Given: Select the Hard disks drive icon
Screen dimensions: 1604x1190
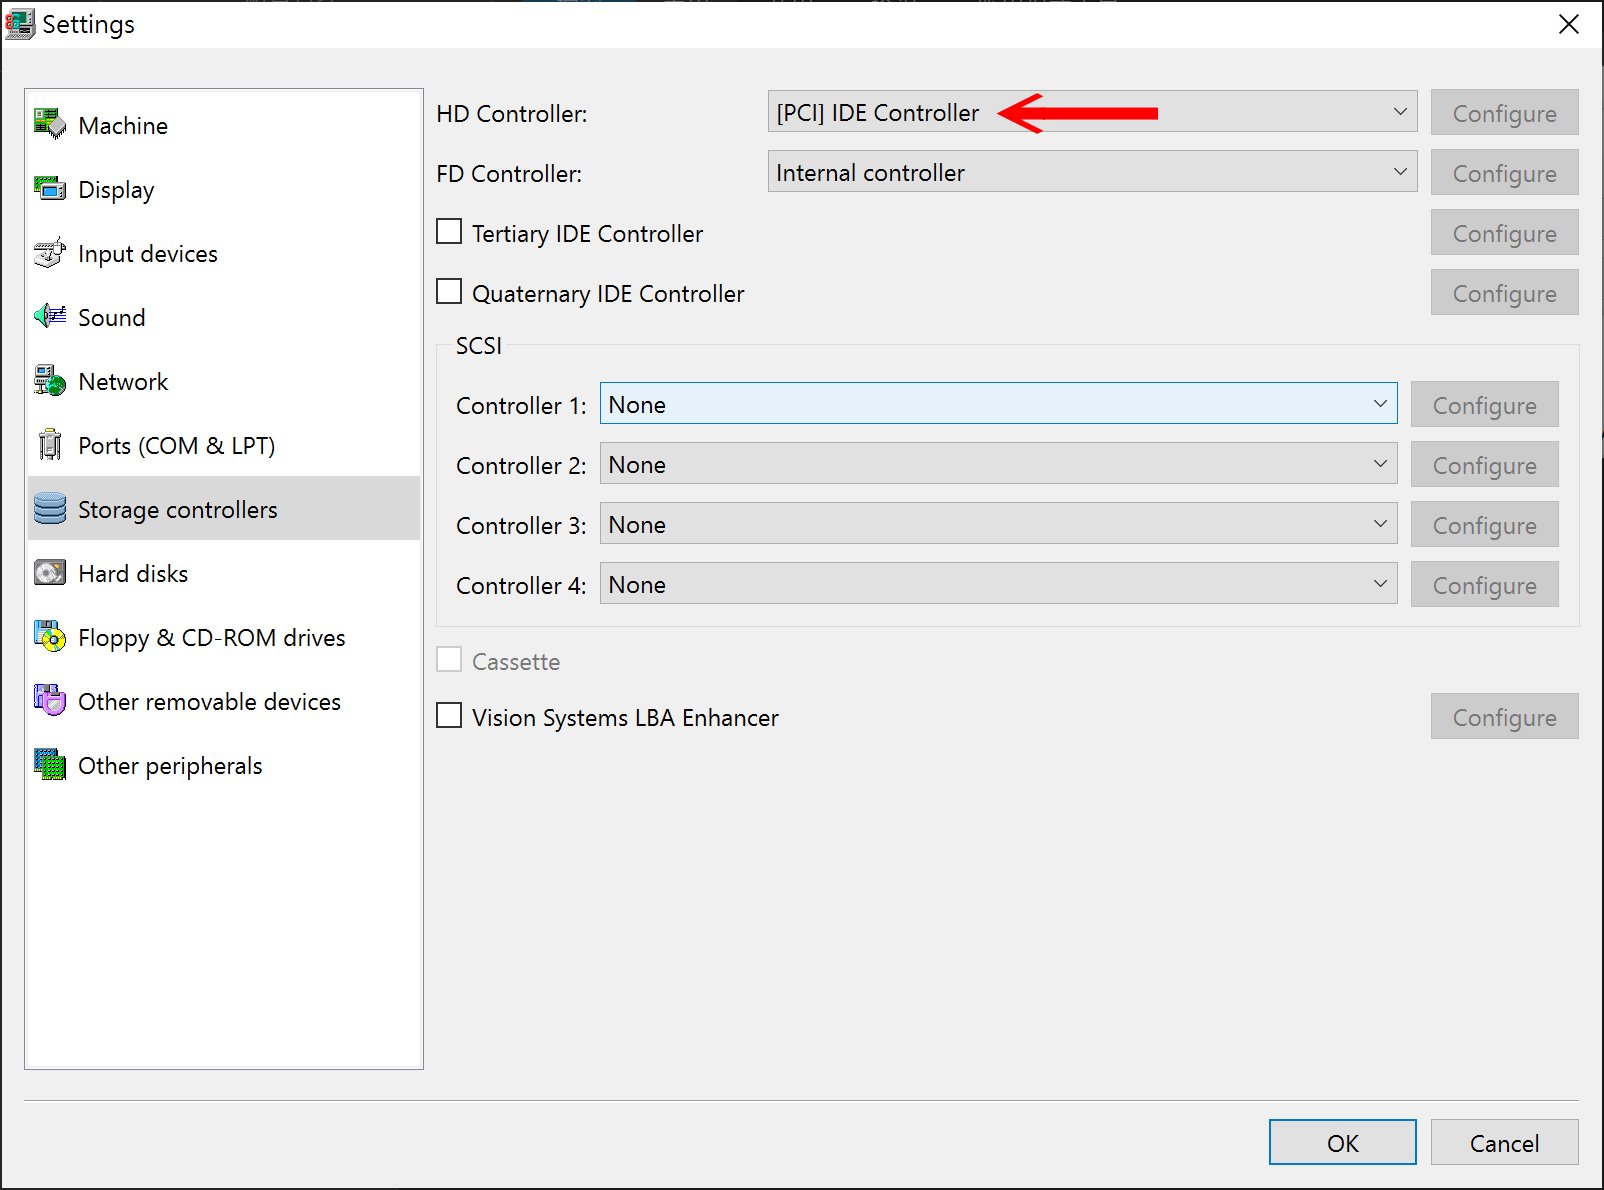Looking at the screenshot, I should [x=49, y=573].
